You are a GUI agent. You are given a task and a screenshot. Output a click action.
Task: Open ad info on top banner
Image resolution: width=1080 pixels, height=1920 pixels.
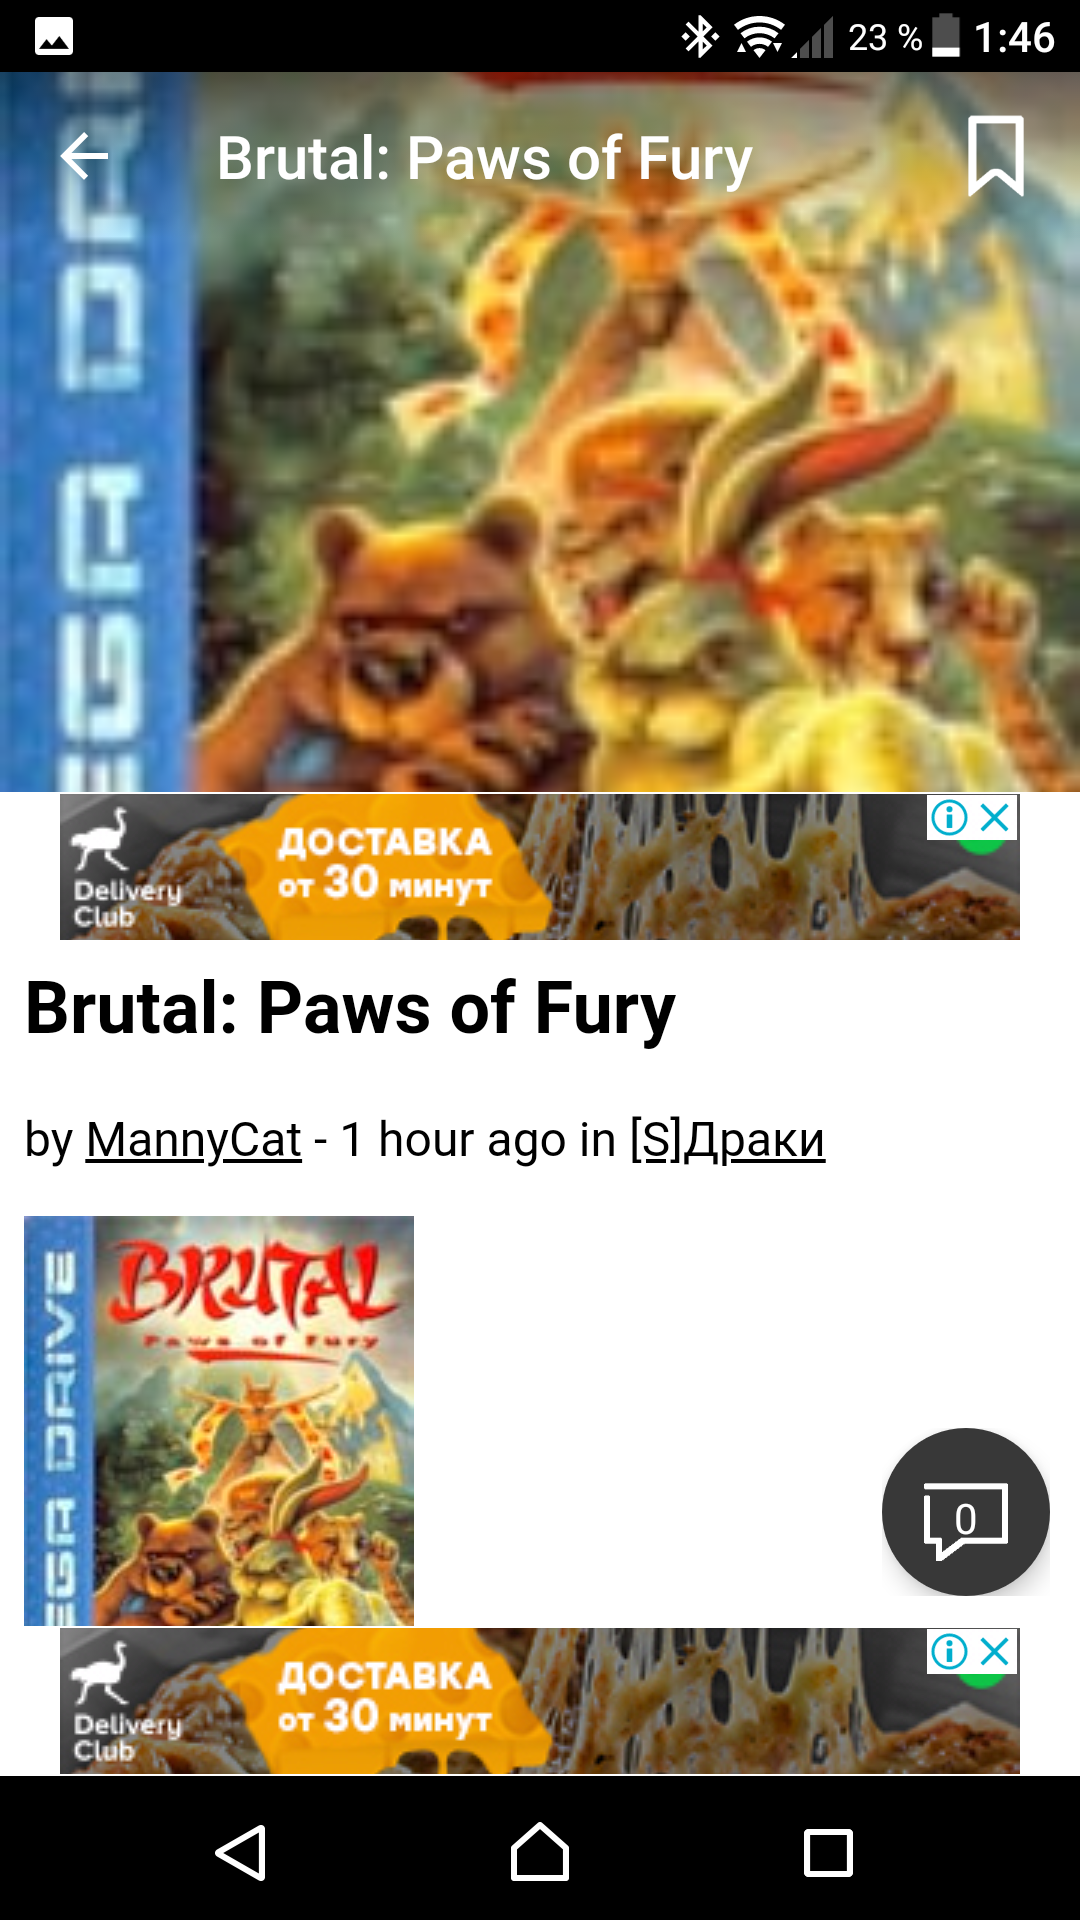point(950,818)
